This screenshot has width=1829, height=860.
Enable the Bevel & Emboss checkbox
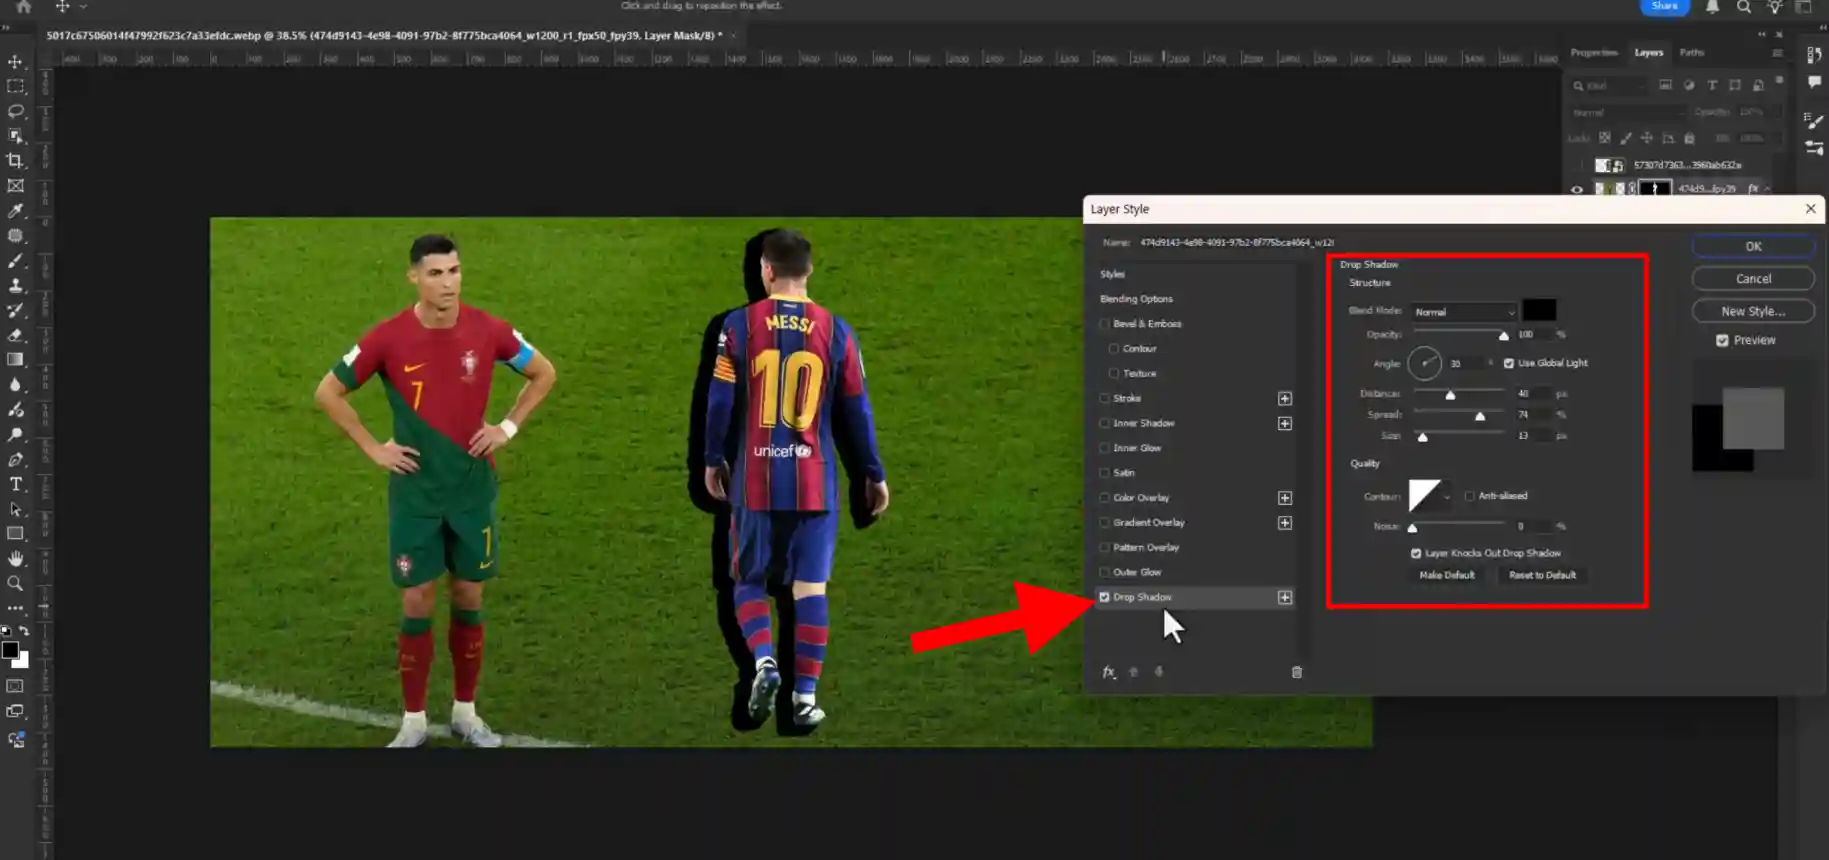click(x=1105, y=324)
